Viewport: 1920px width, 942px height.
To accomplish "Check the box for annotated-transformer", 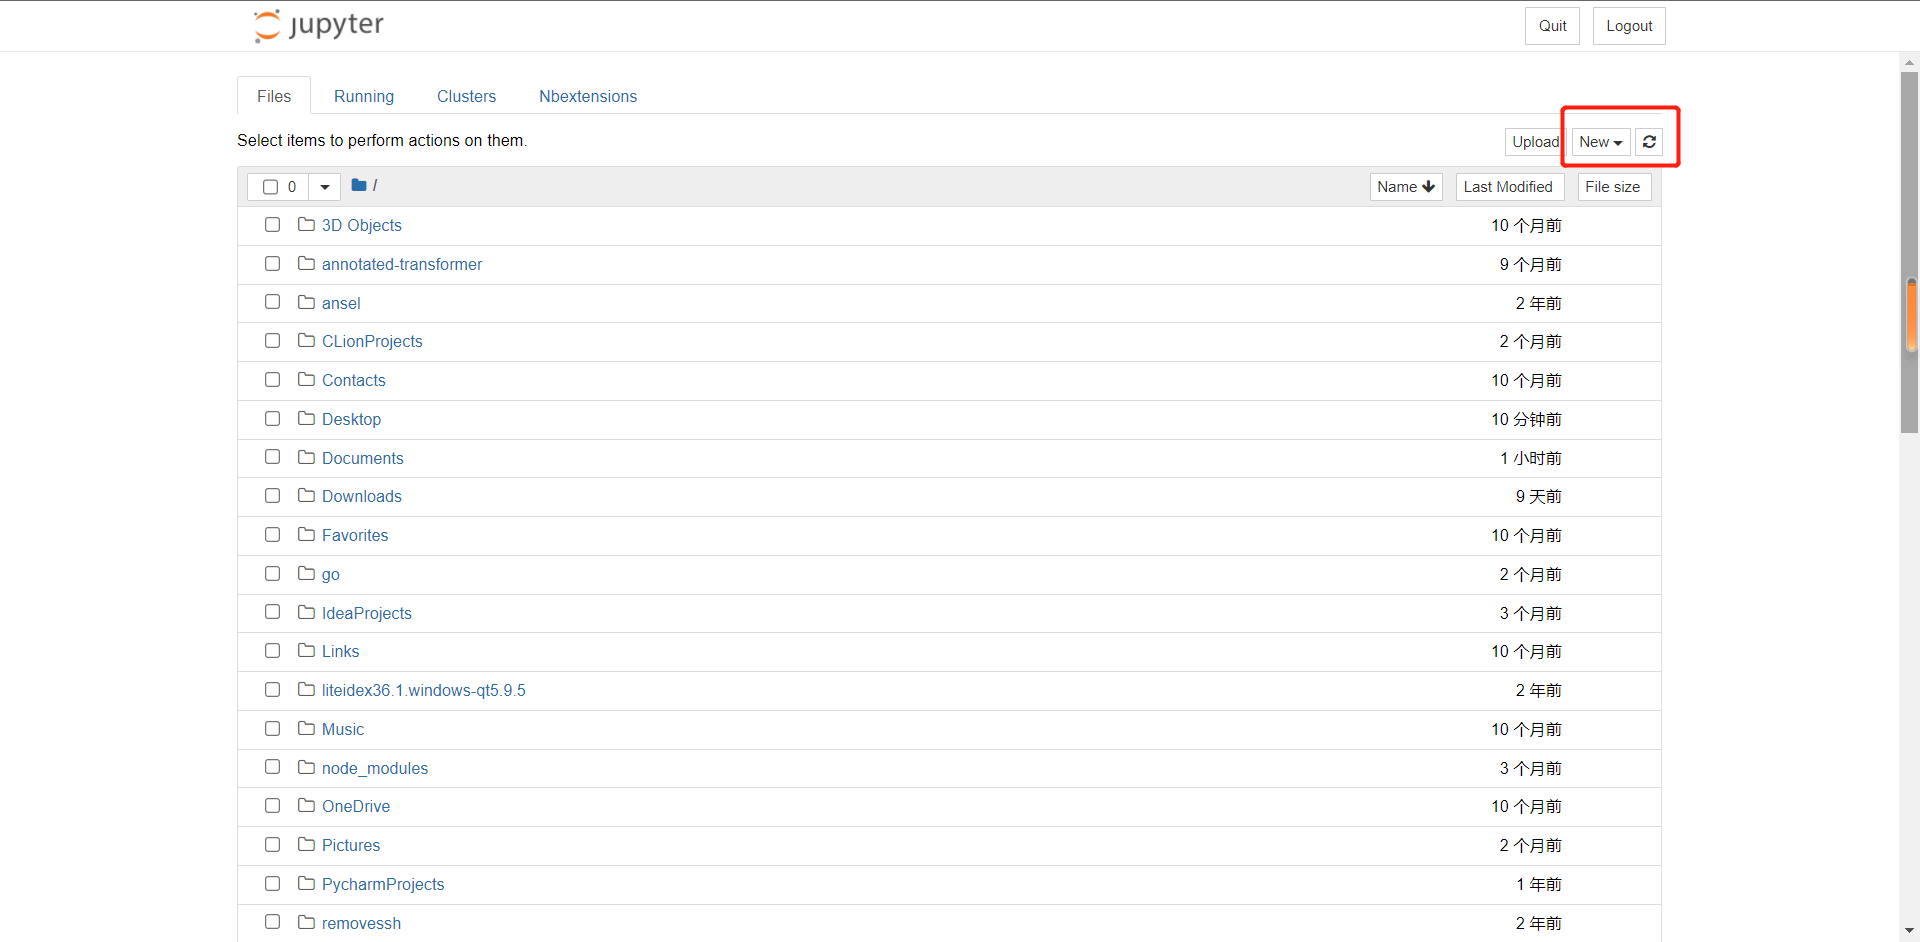I will (272, 264).
